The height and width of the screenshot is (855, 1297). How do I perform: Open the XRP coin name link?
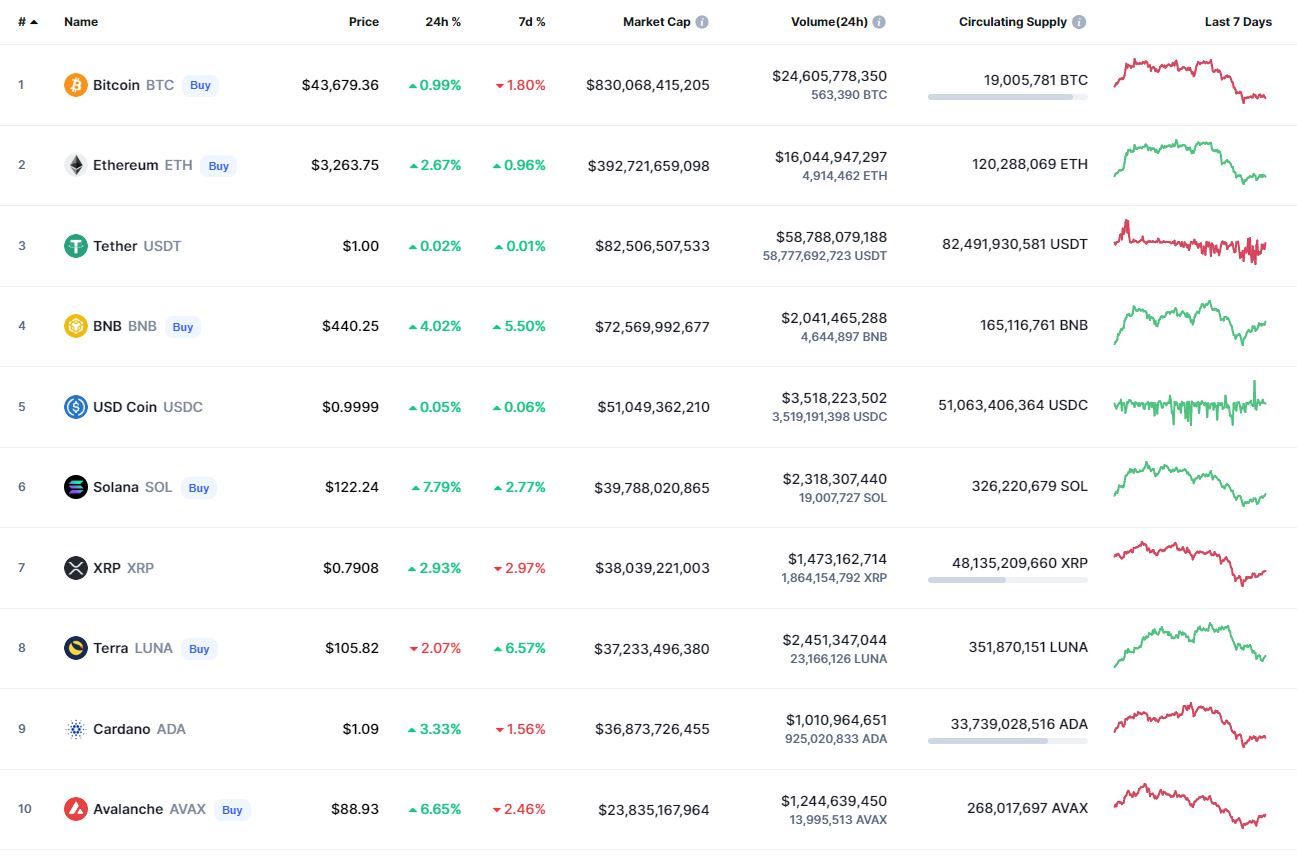pos(107,568)
